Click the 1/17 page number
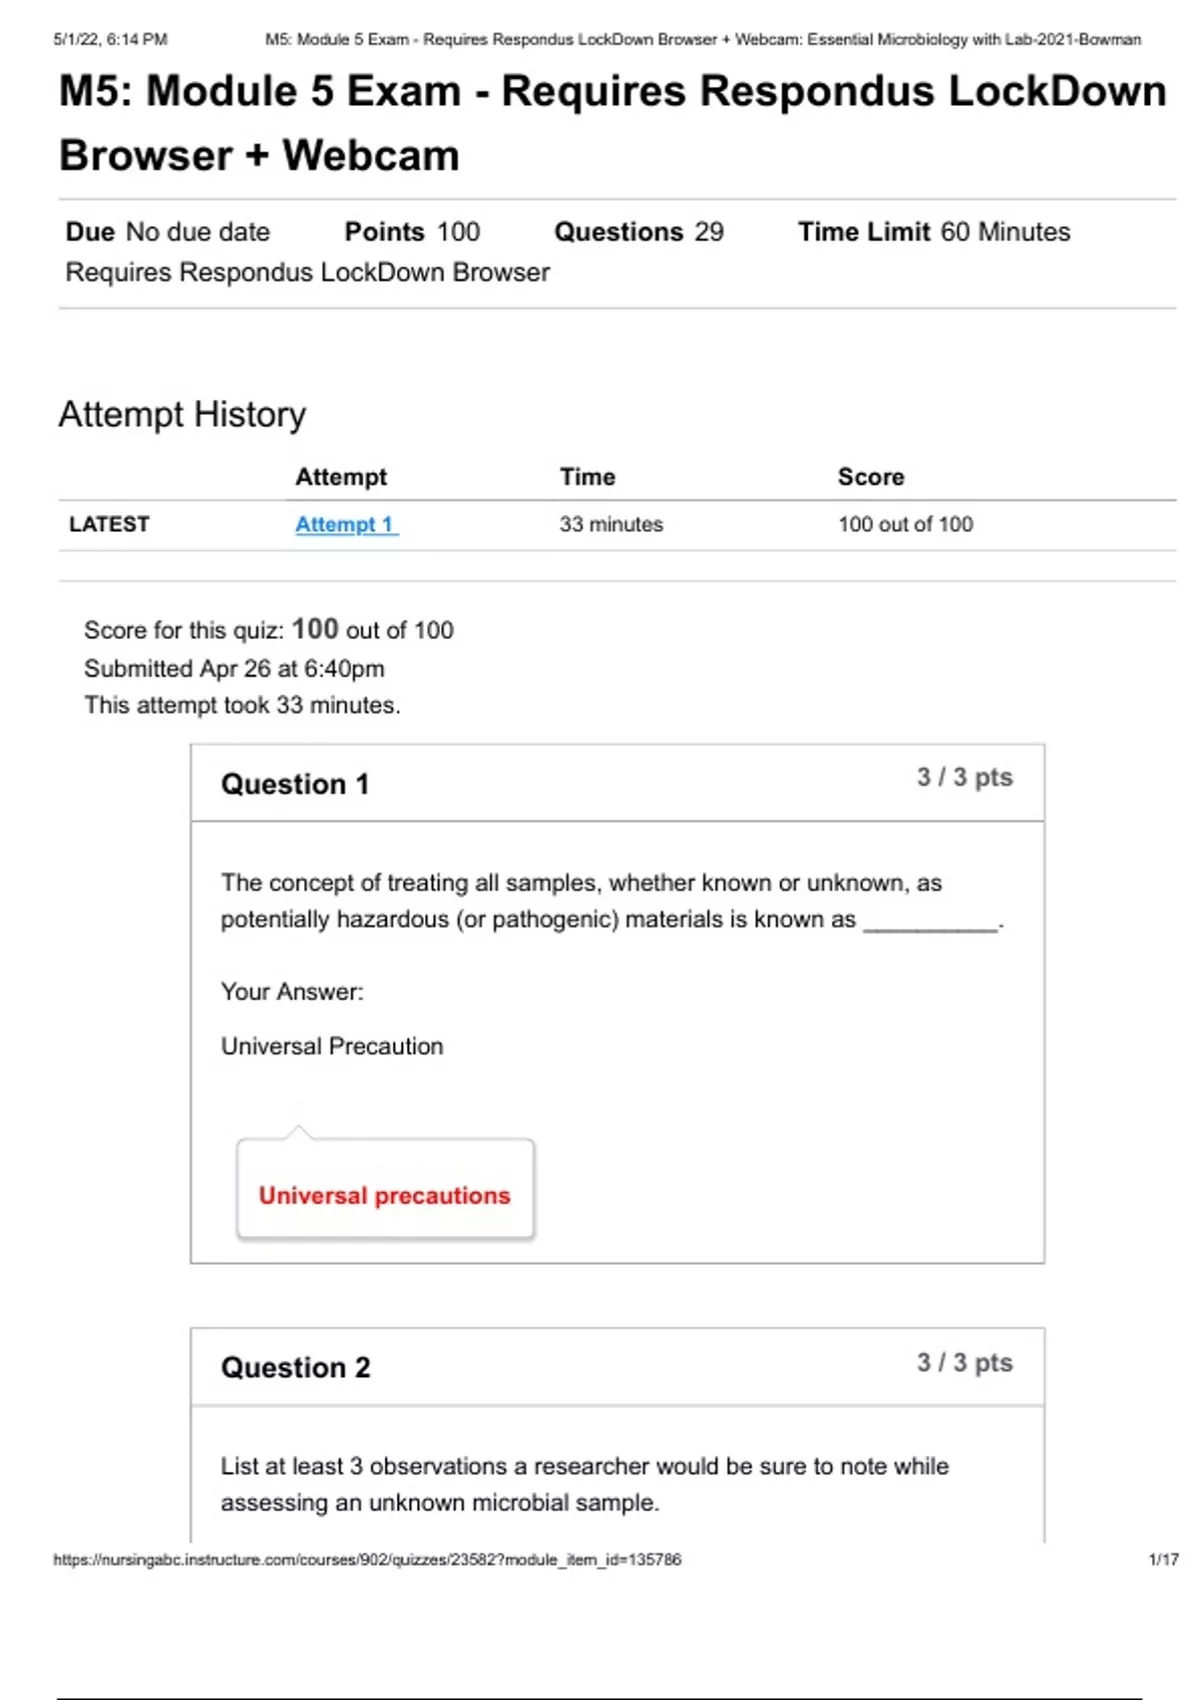1200x1700 pixels. pos(1163,1559)
